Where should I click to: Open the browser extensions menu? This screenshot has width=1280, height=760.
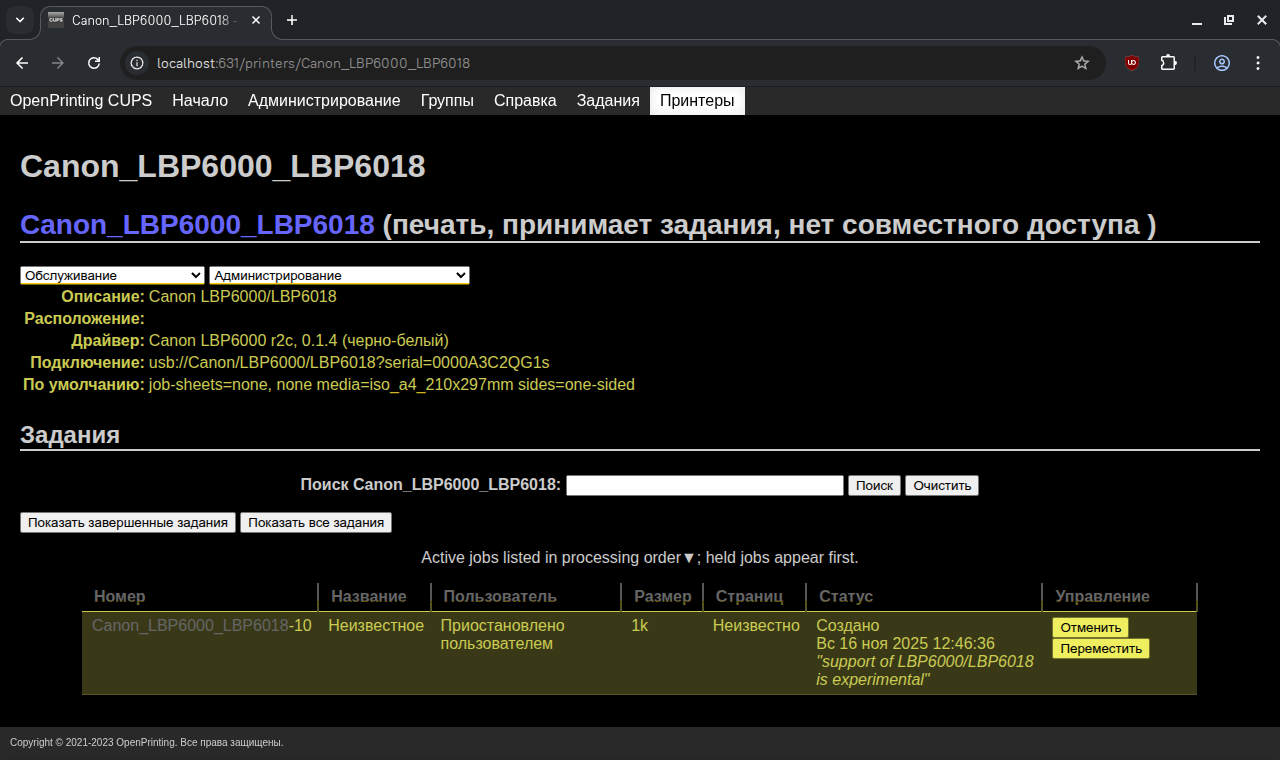pos(1168,63)
